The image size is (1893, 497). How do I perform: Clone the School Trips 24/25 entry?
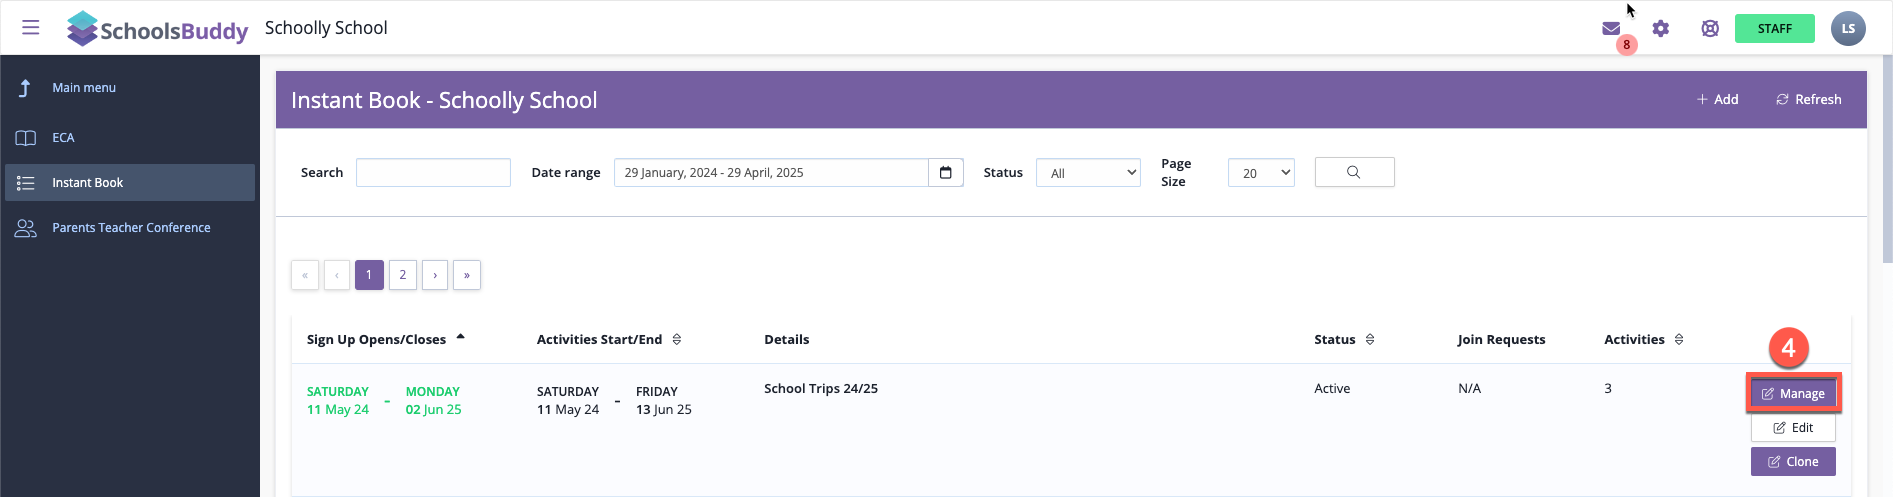click(1793, 462)
